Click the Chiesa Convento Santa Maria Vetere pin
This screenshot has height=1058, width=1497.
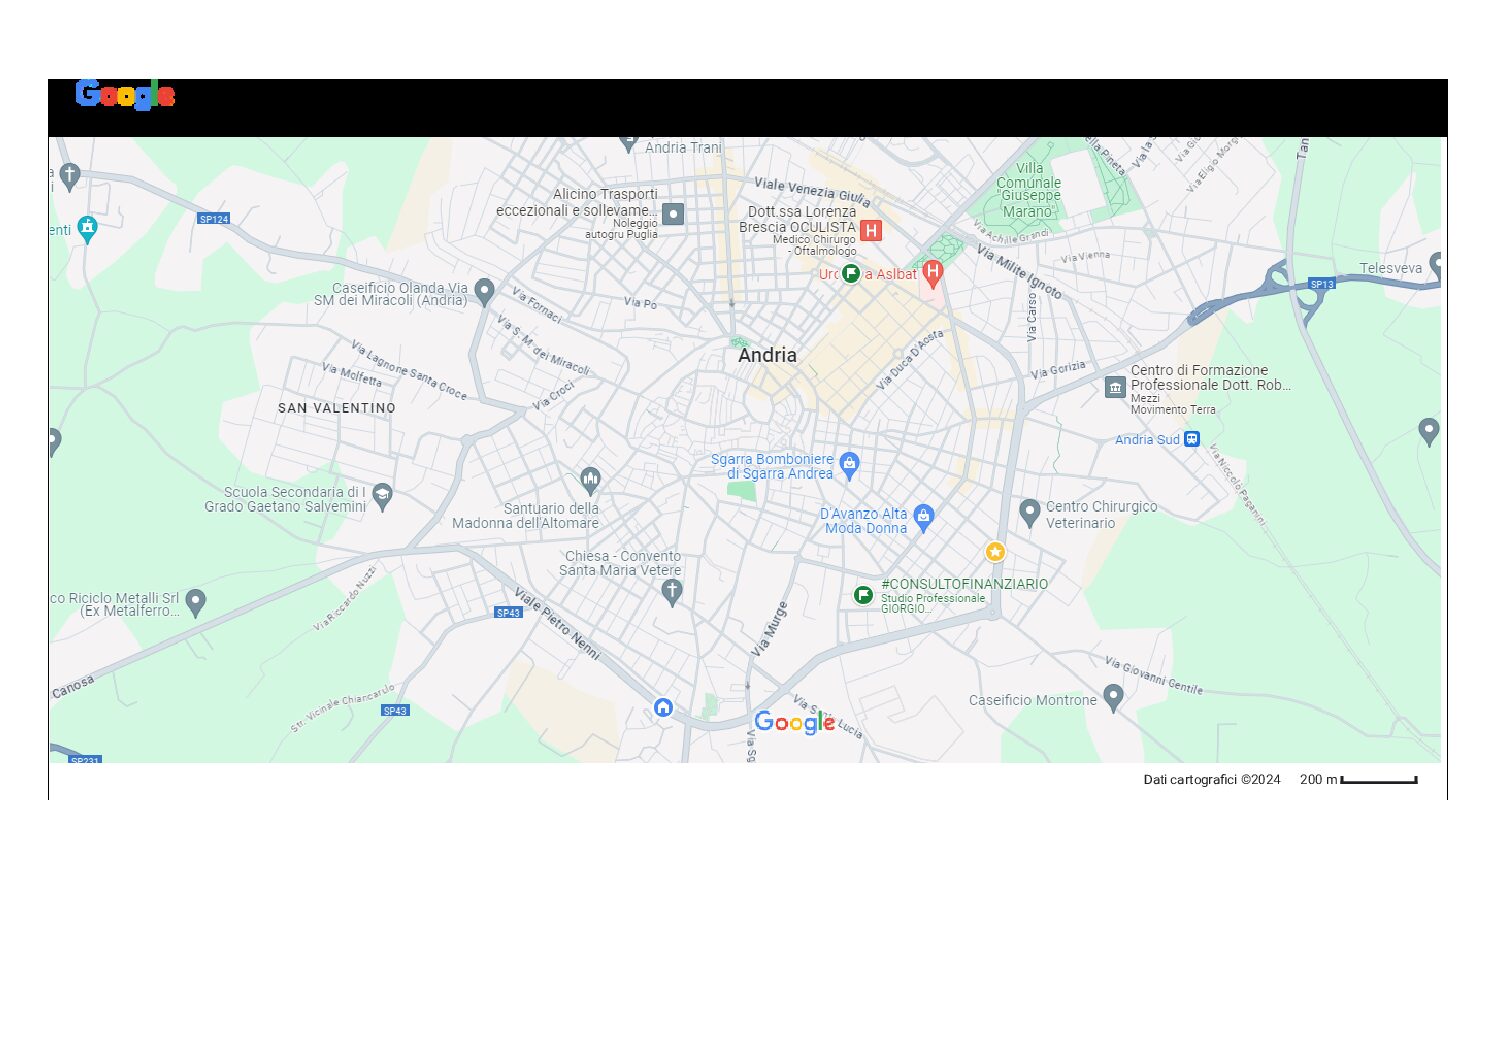(672, 592)
